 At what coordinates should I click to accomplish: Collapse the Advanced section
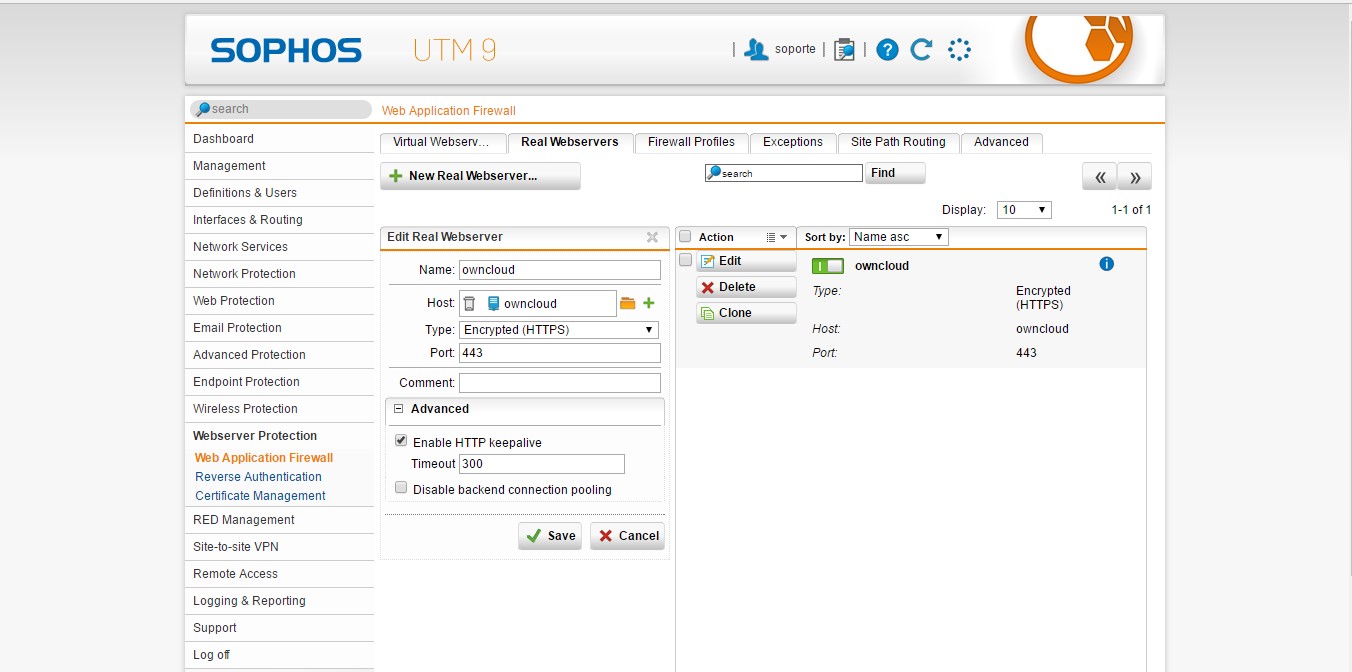399,409
